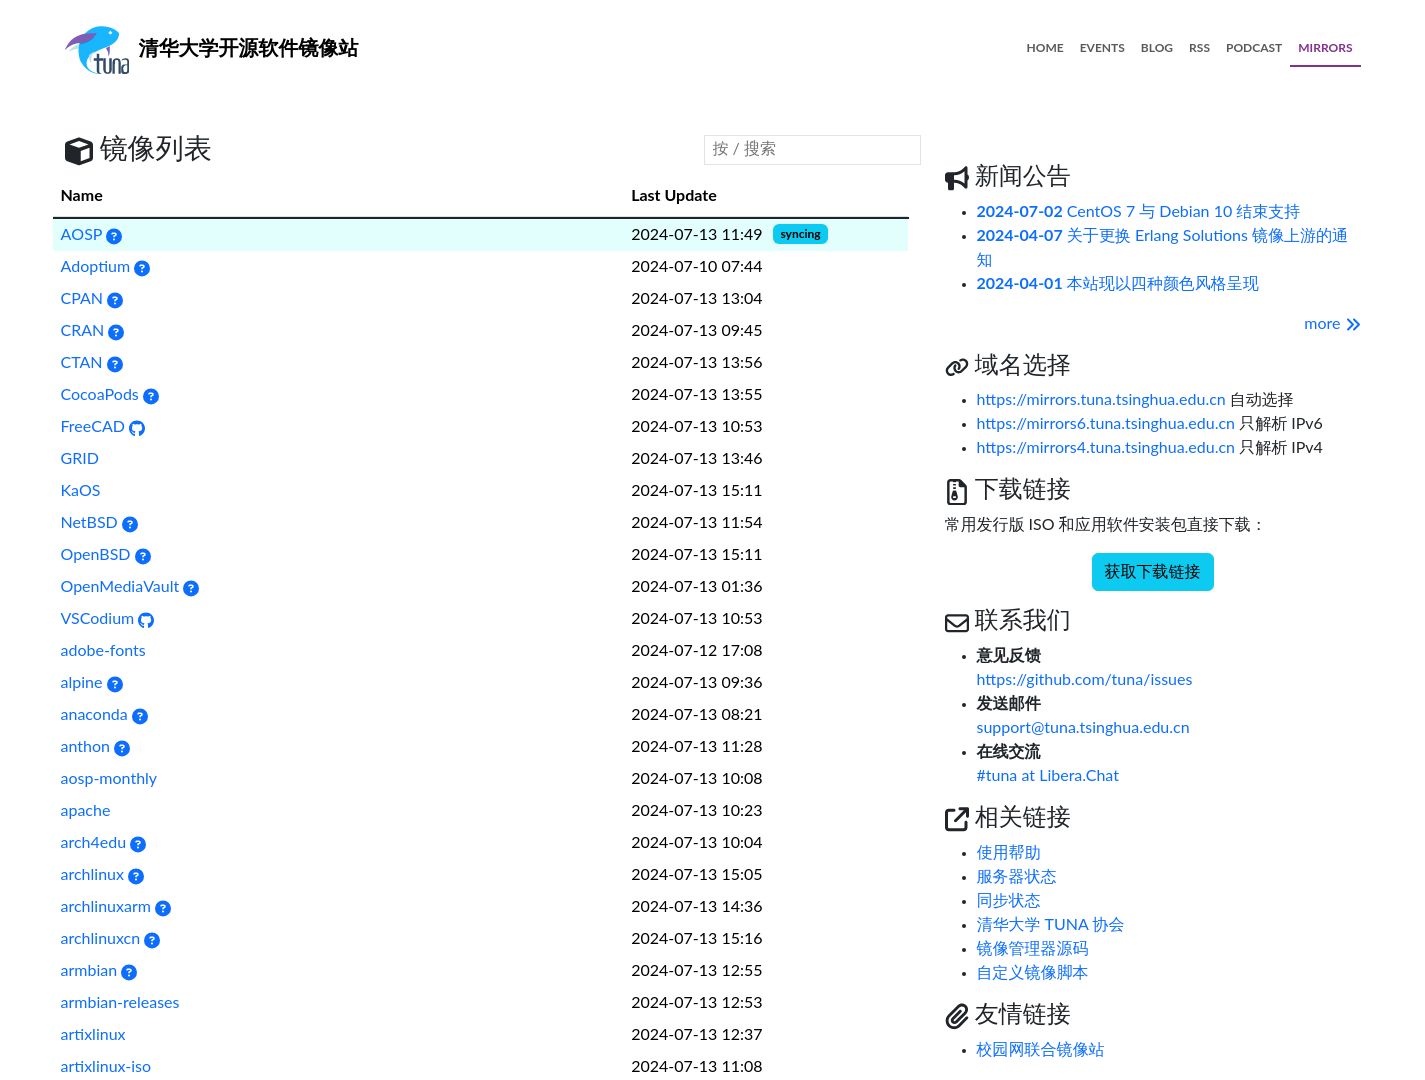Viewport: 1425px width, 1080px height.
Task: Open the artixlinux mirror link
Action: point(93,1035)
